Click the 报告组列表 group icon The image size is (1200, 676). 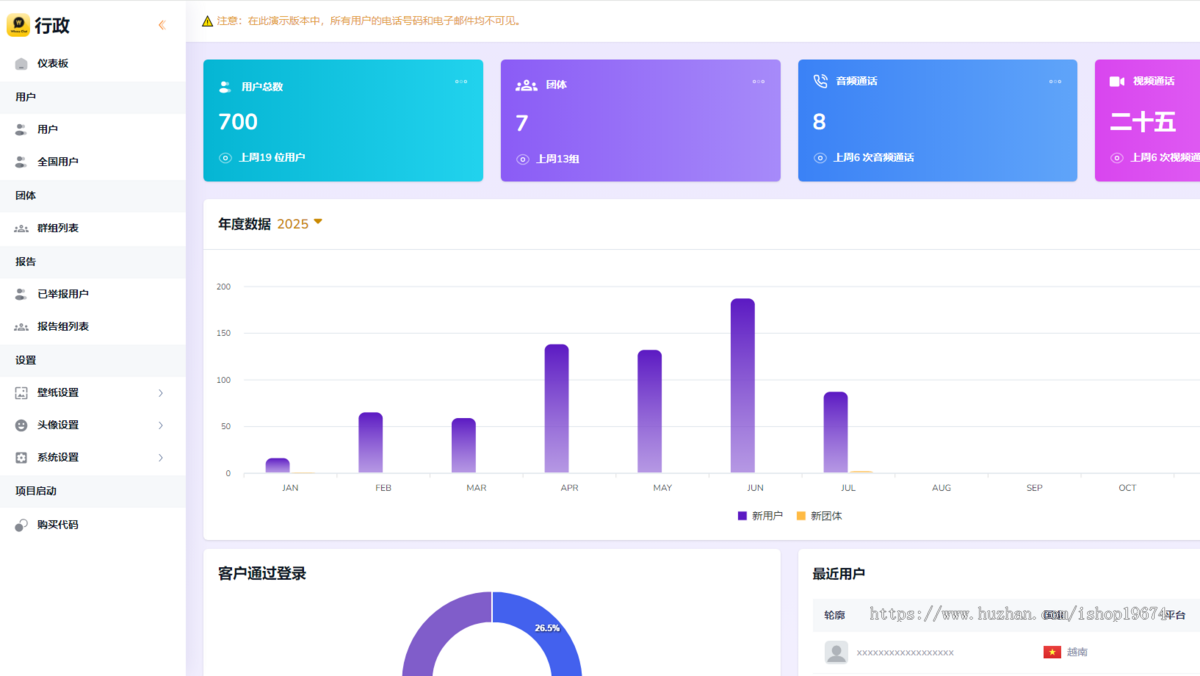click(x=21, y=327)
